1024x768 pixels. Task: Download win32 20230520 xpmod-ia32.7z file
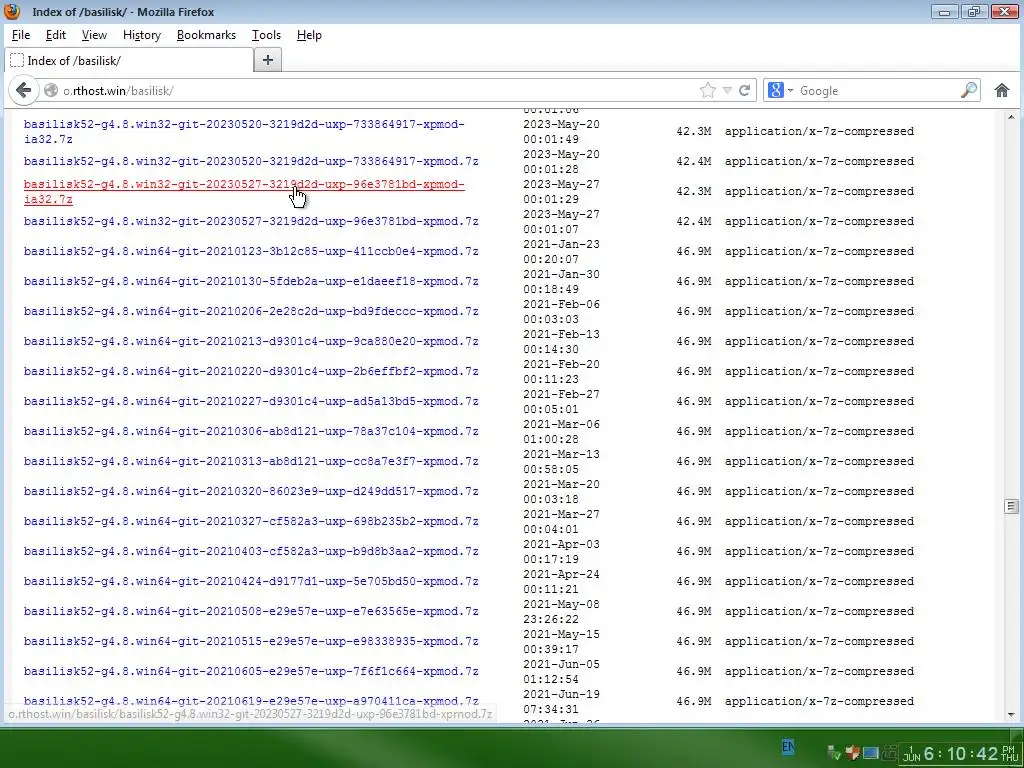click(244, 131)
